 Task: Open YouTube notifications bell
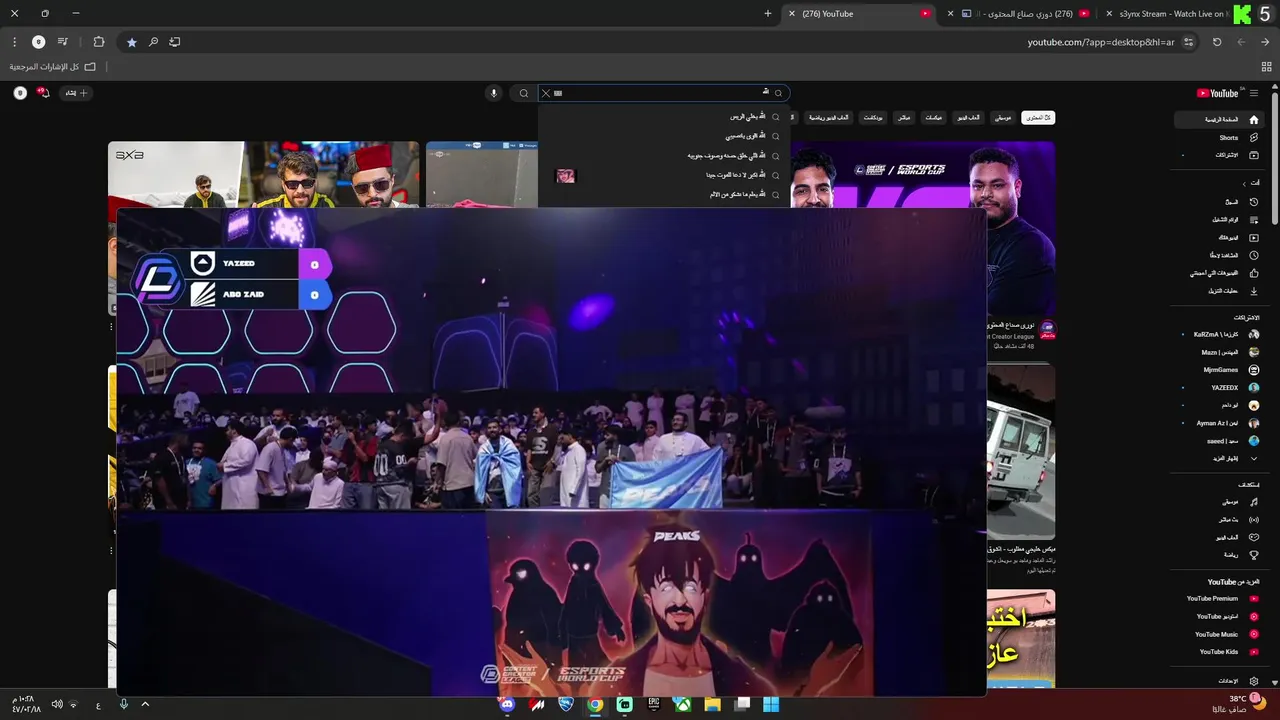point(43,93)
